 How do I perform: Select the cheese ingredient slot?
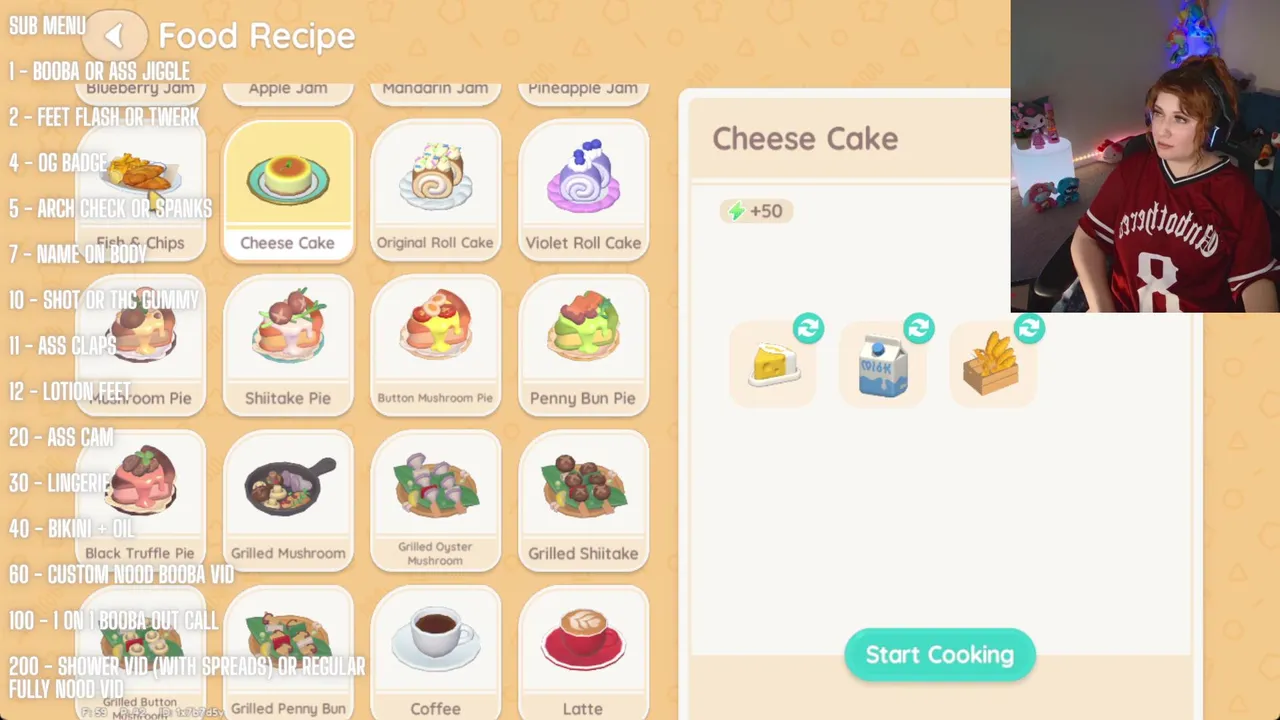(x=773, y=365)
